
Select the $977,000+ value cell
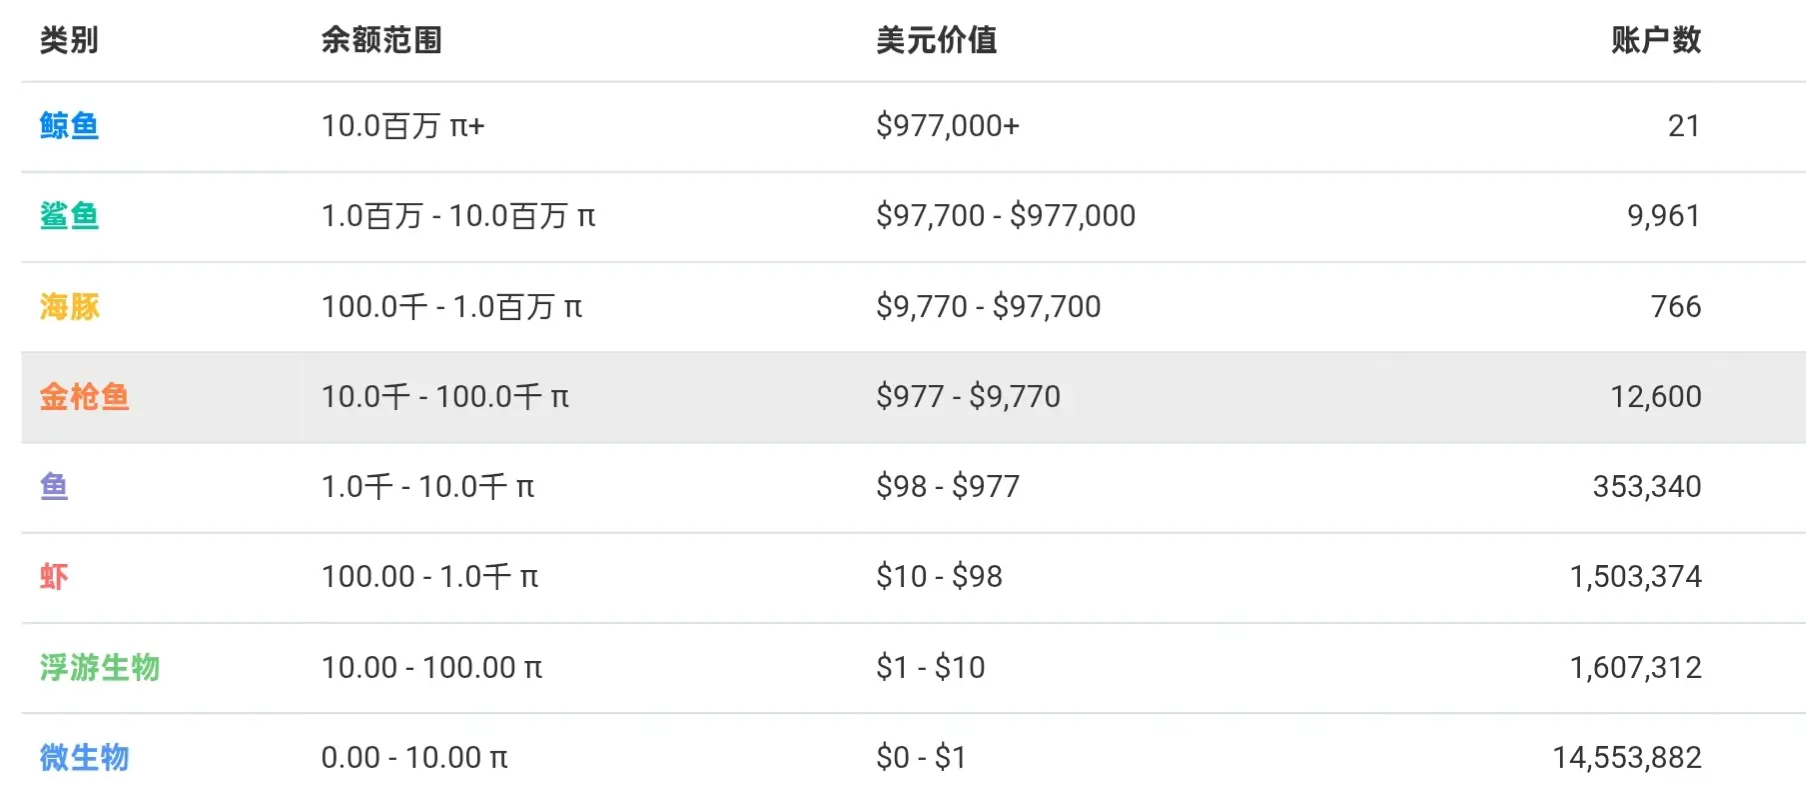click(x=948, y=126)
